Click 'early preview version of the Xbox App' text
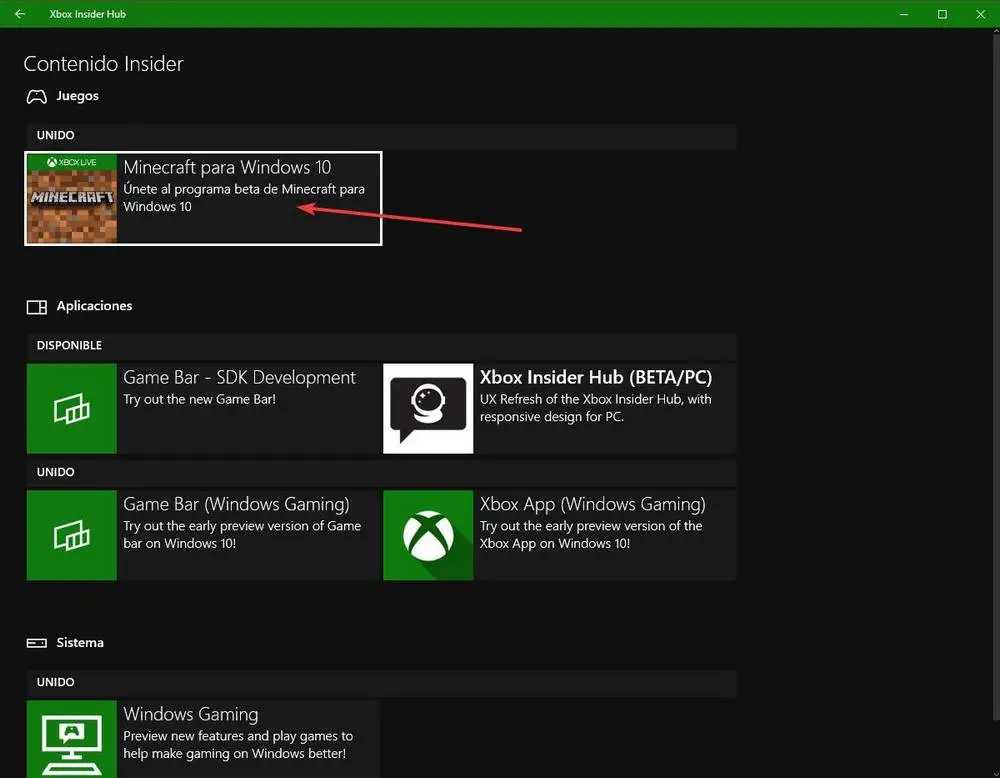The width and height of the screenshot is (1000, 778). click(x=591, y=534)
